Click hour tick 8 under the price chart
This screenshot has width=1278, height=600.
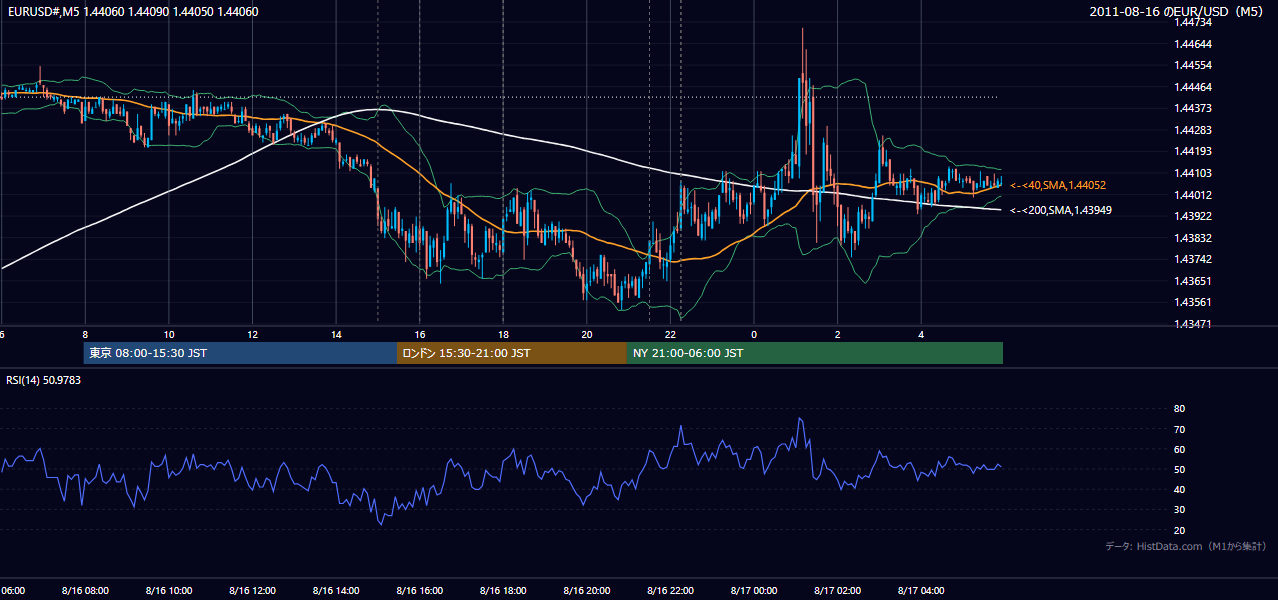tap(85, 334)
